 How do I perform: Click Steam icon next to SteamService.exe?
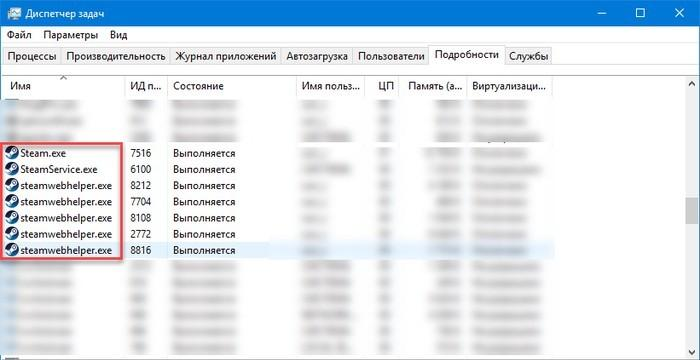pyautogui.click(x=12, y=169)
